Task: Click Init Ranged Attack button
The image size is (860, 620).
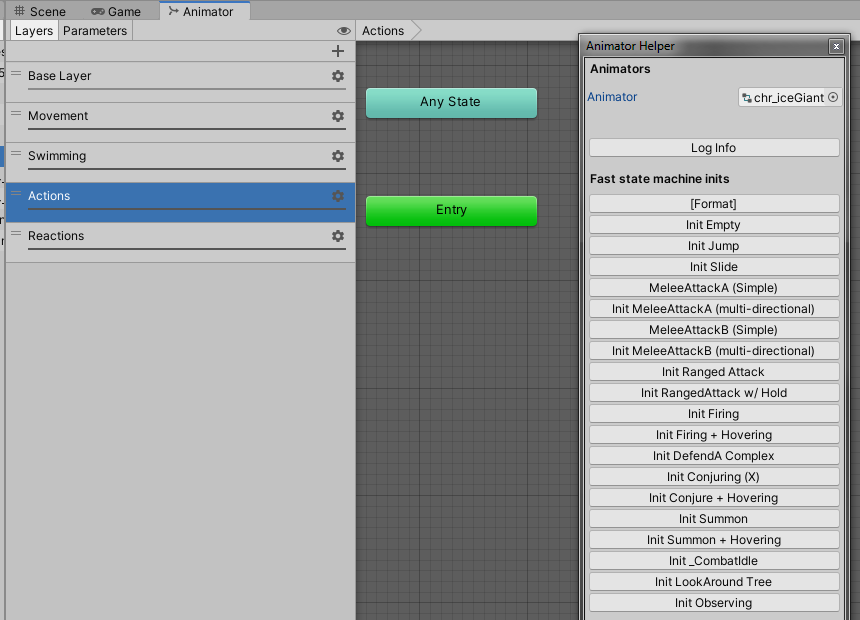Action: pos(713,372)
